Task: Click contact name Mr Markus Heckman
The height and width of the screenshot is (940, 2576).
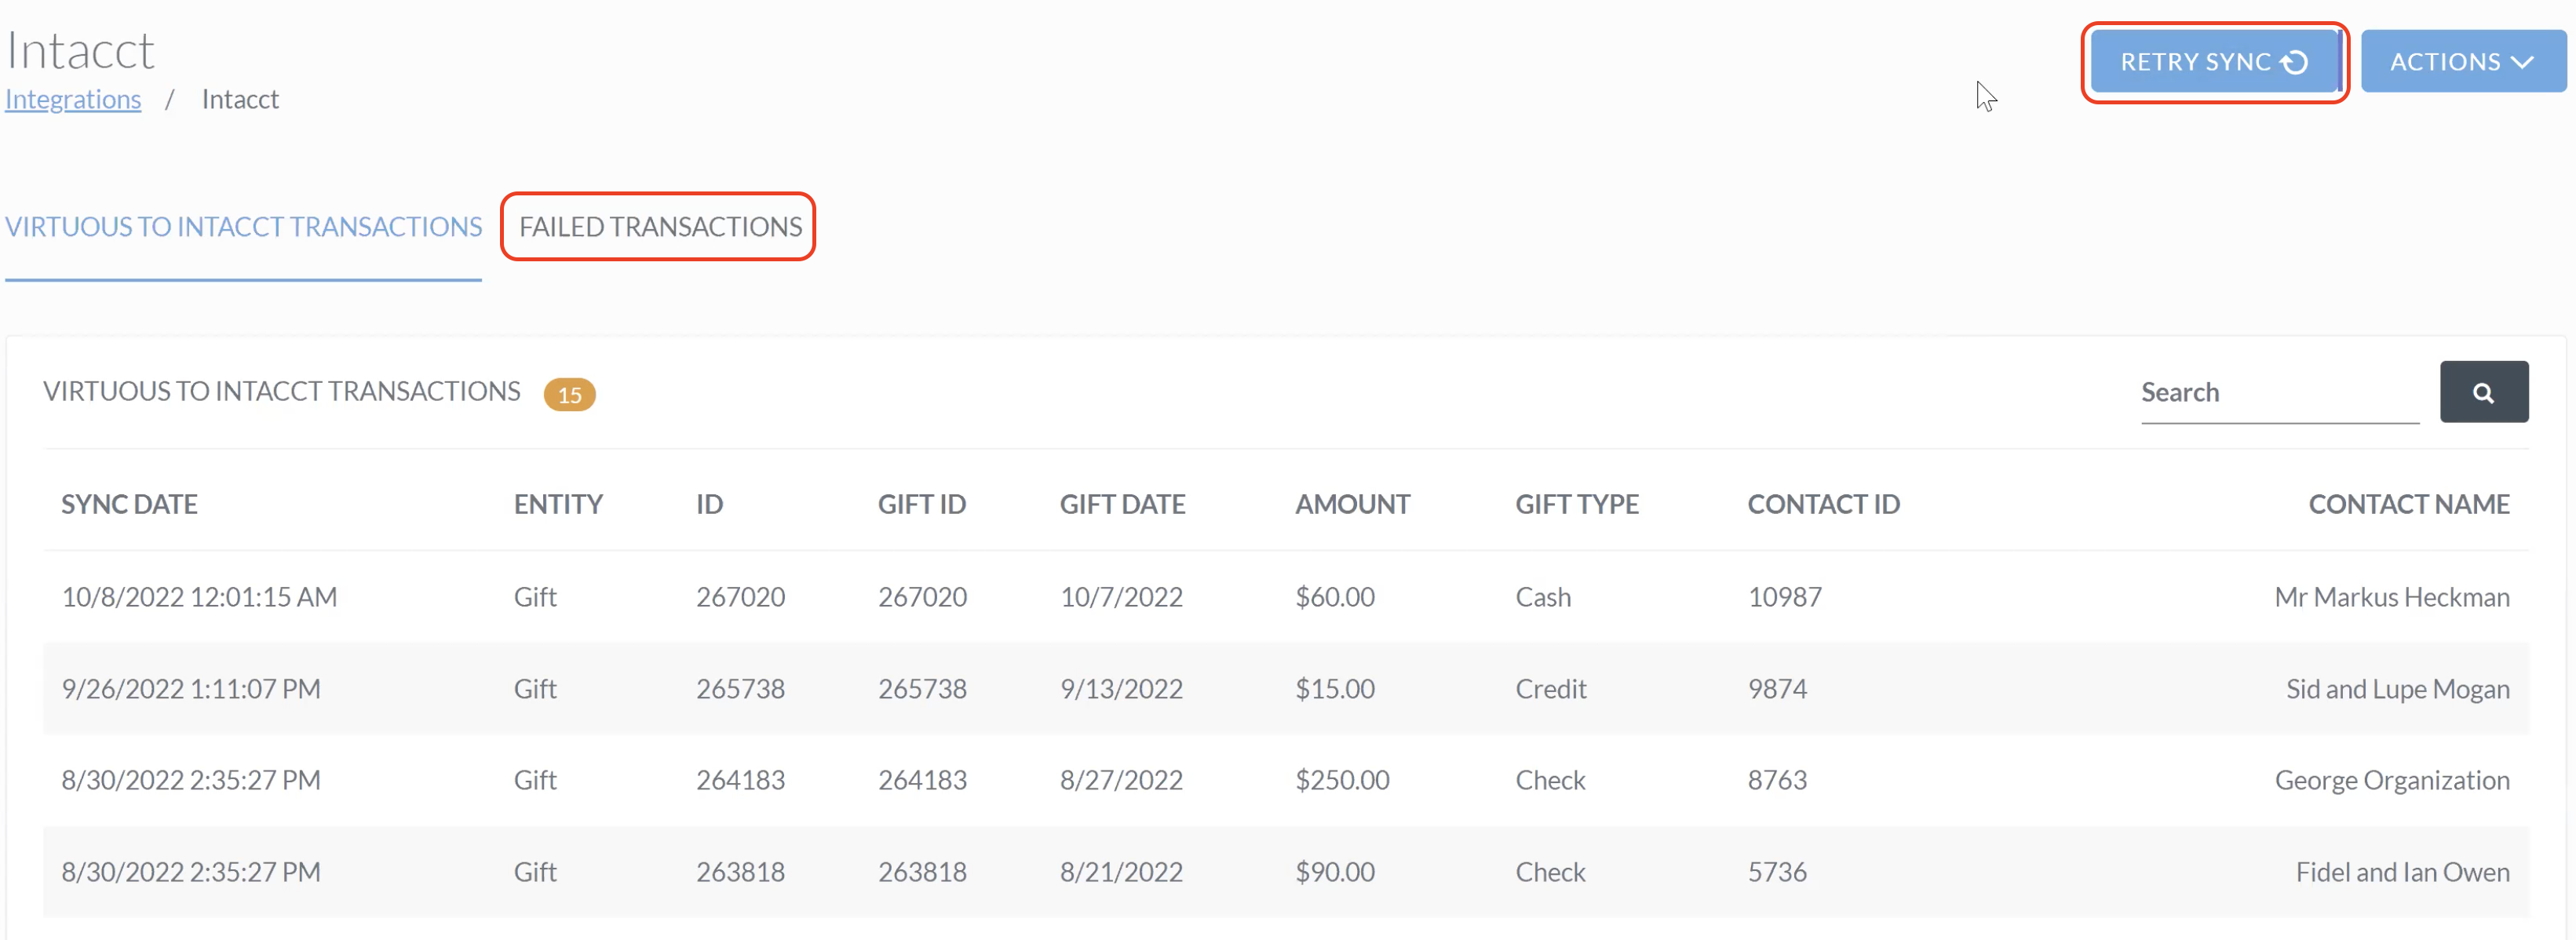Action: pyautogui.click(x=2391, y=597)
